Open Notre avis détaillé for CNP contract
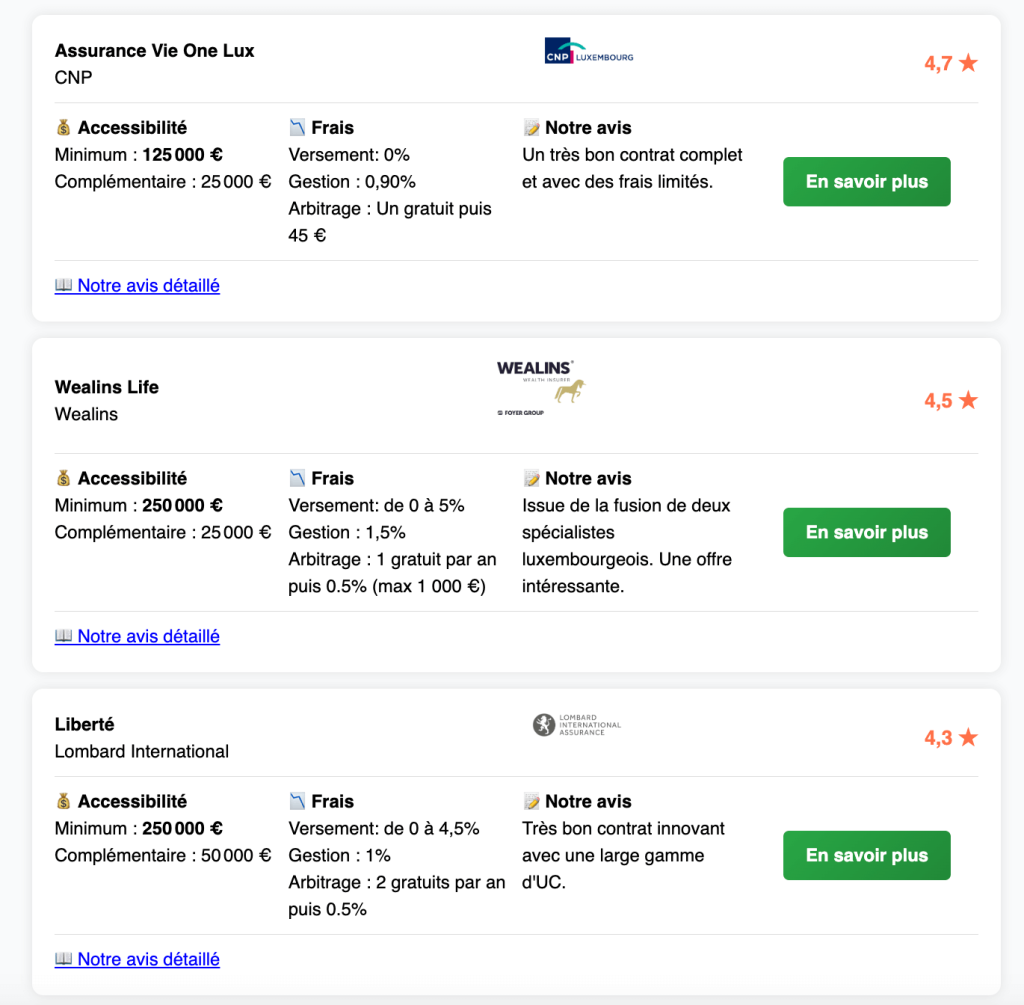This screenshot has width=1024, height=1005. tap(148, 286)
